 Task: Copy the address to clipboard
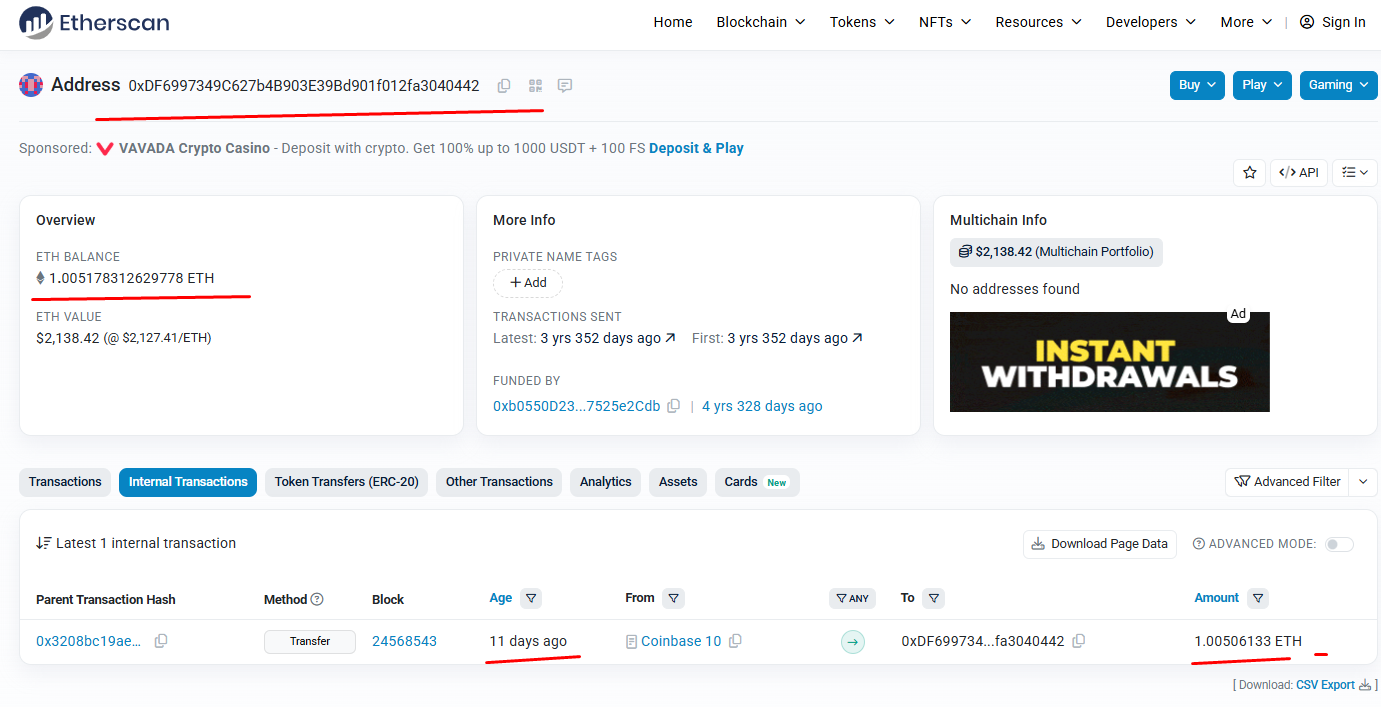pos(504,86)
